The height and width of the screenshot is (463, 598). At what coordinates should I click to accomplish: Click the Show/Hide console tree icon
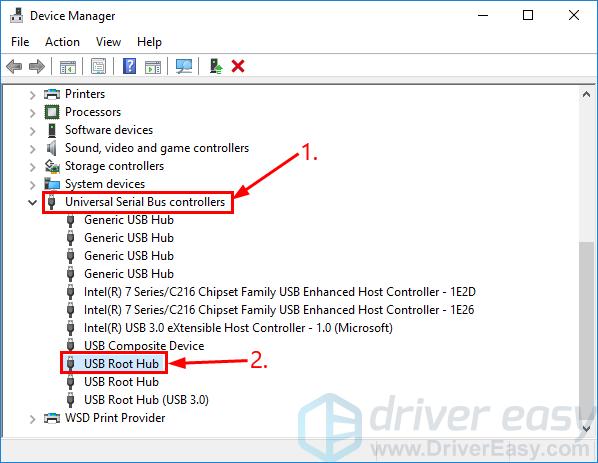(68, 67)
